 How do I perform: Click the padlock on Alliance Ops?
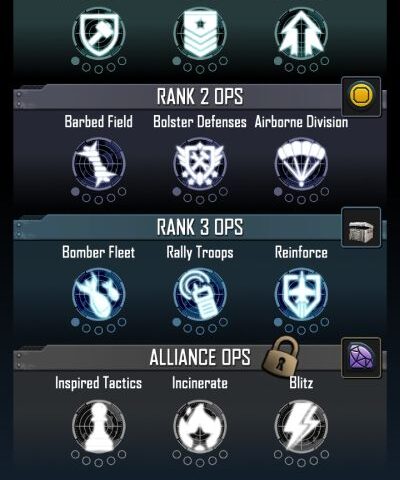coord(281,358)
